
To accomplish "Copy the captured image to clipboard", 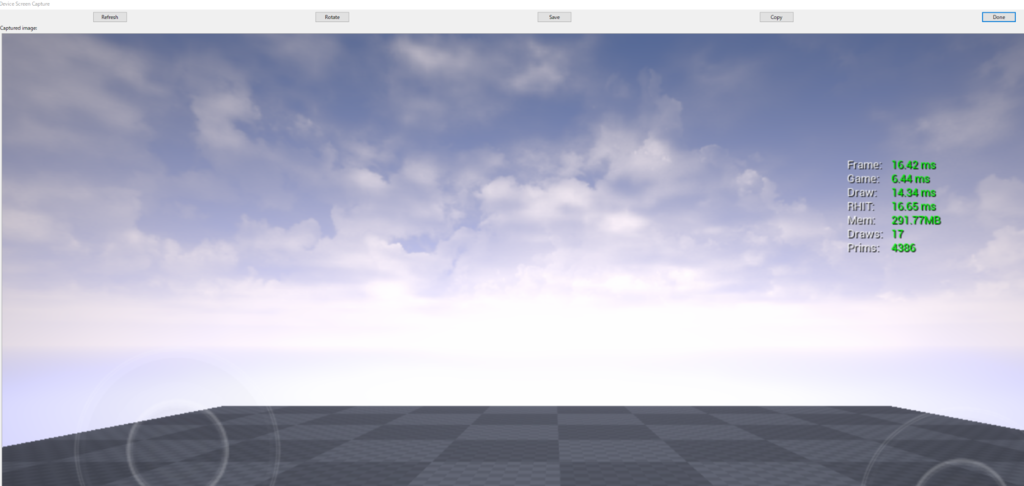I will [776, 17].
